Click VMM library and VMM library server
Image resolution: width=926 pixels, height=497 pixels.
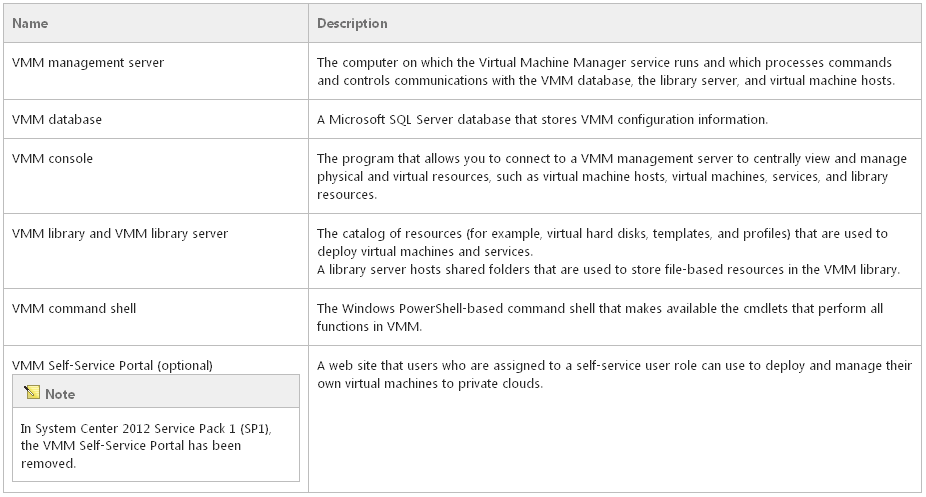pyautogui.click(x=120, y=233)
